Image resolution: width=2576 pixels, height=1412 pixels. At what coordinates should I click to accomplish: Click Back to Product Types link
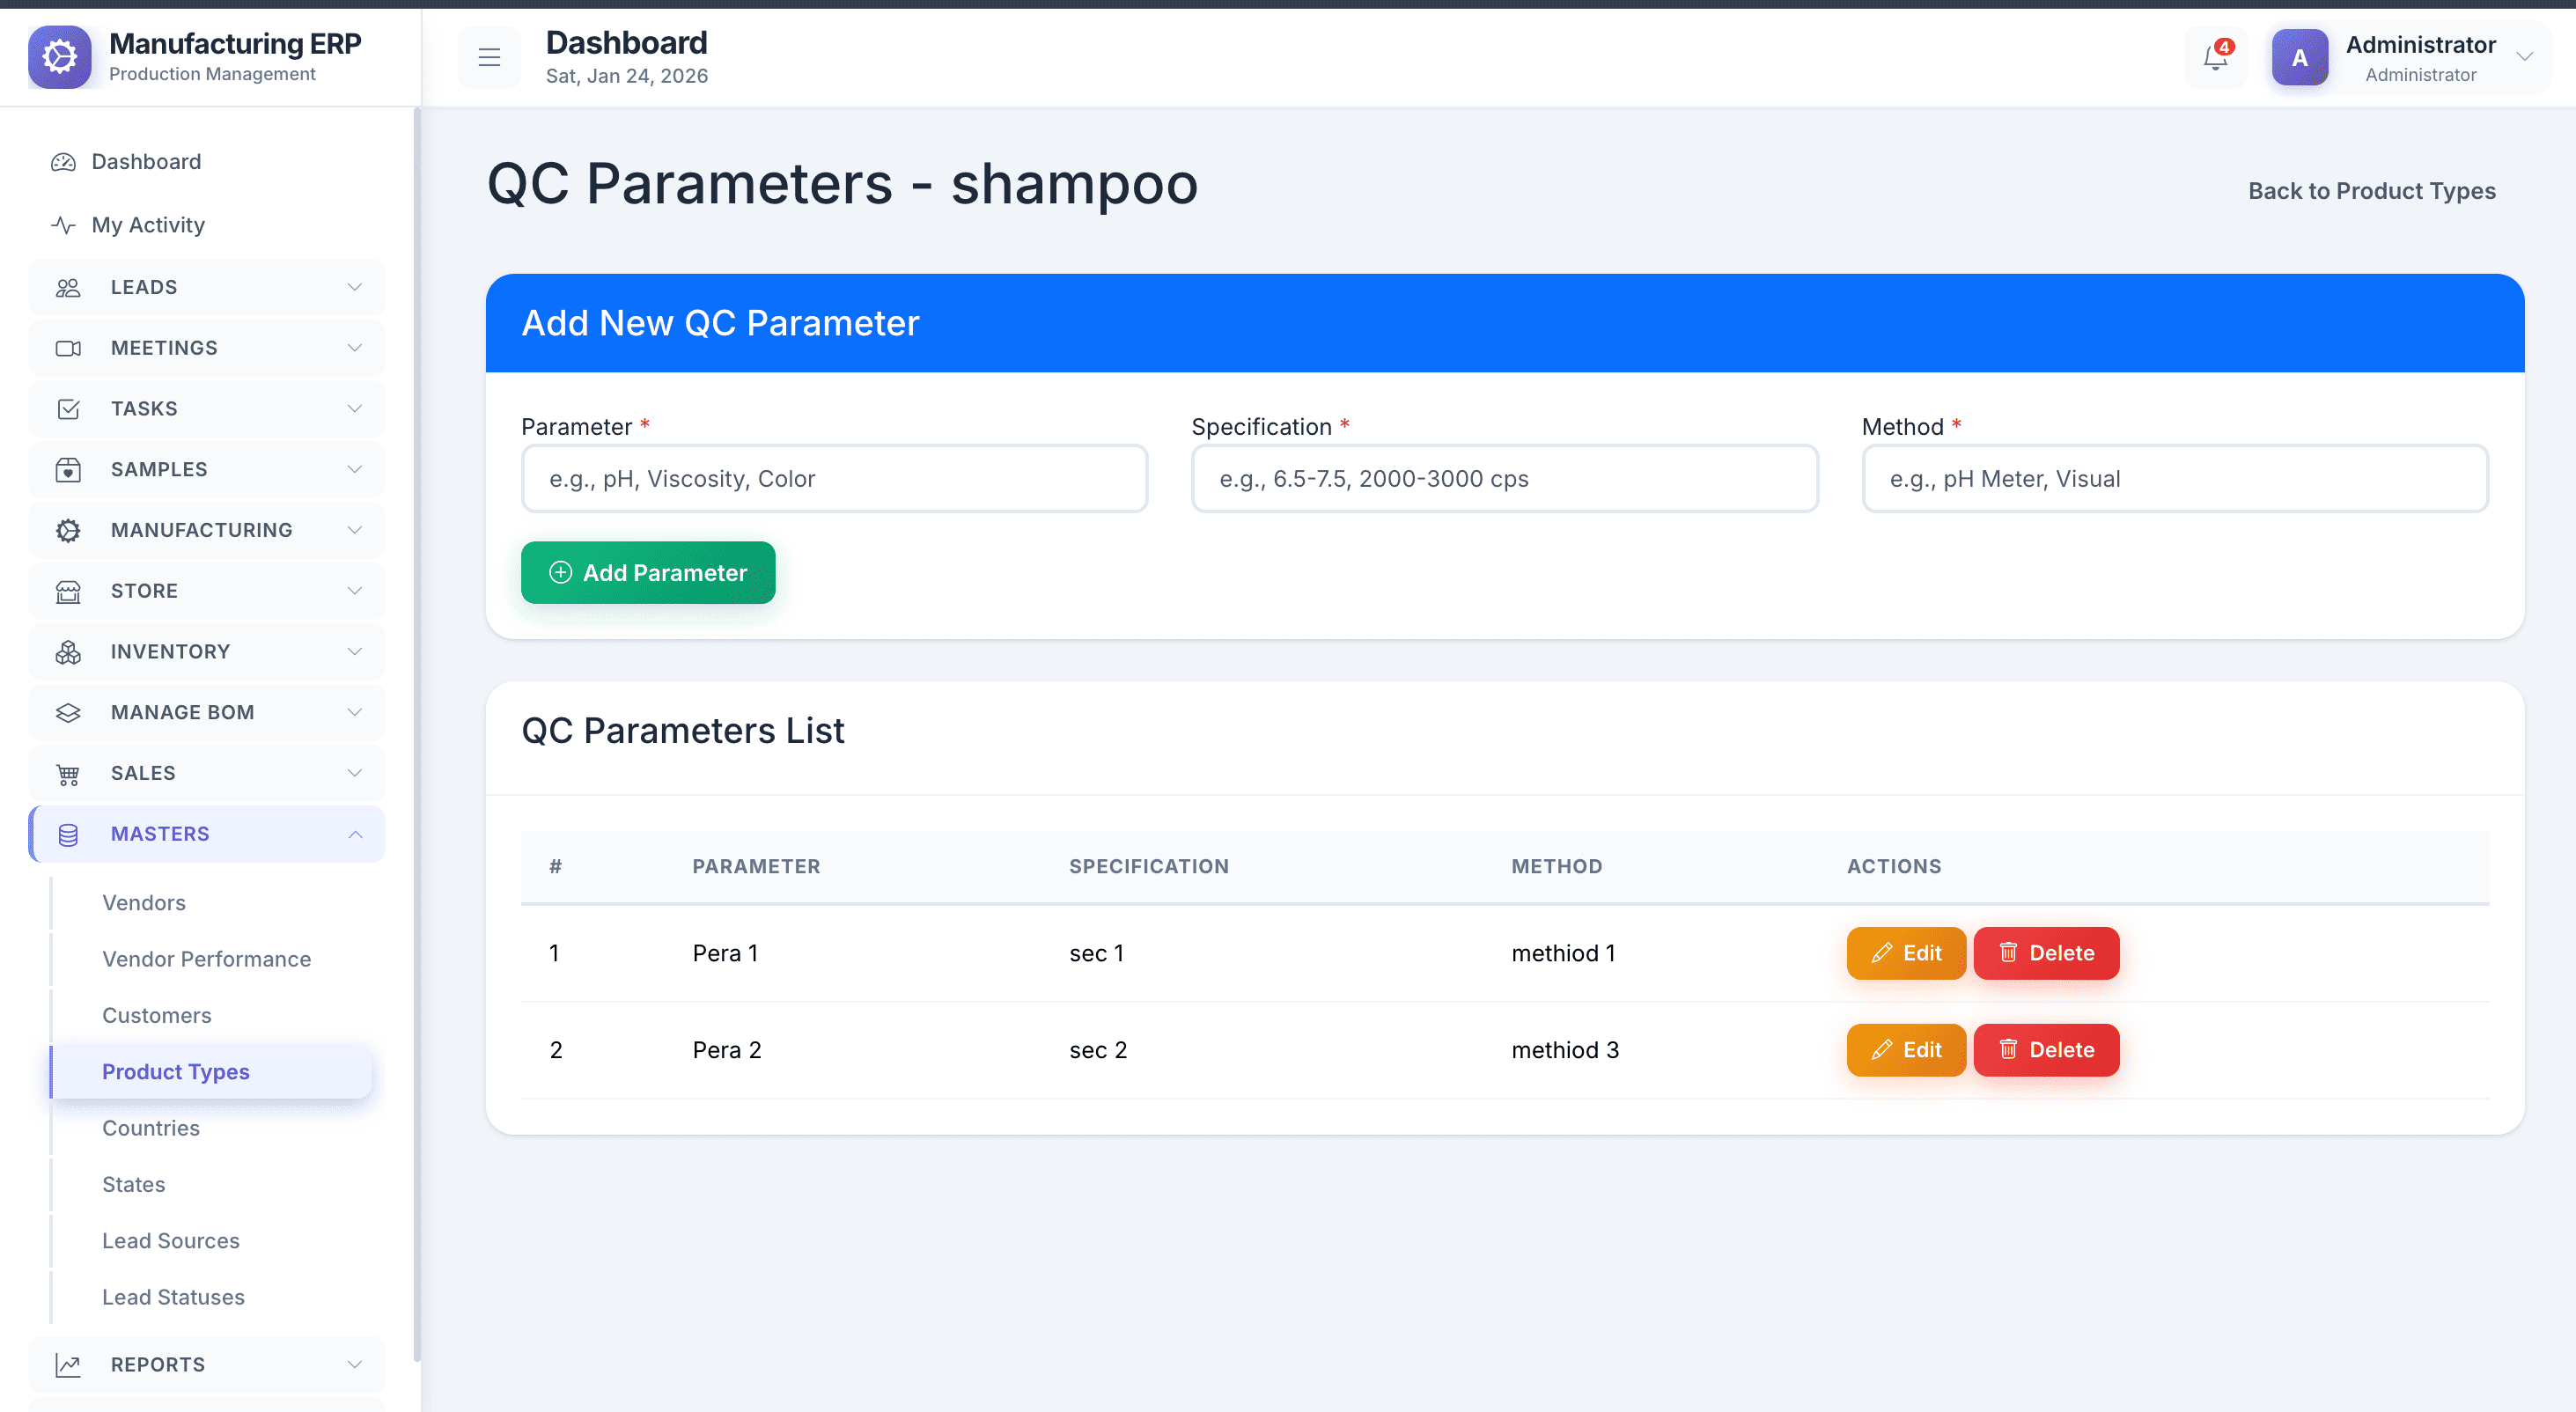[2371, 191]
